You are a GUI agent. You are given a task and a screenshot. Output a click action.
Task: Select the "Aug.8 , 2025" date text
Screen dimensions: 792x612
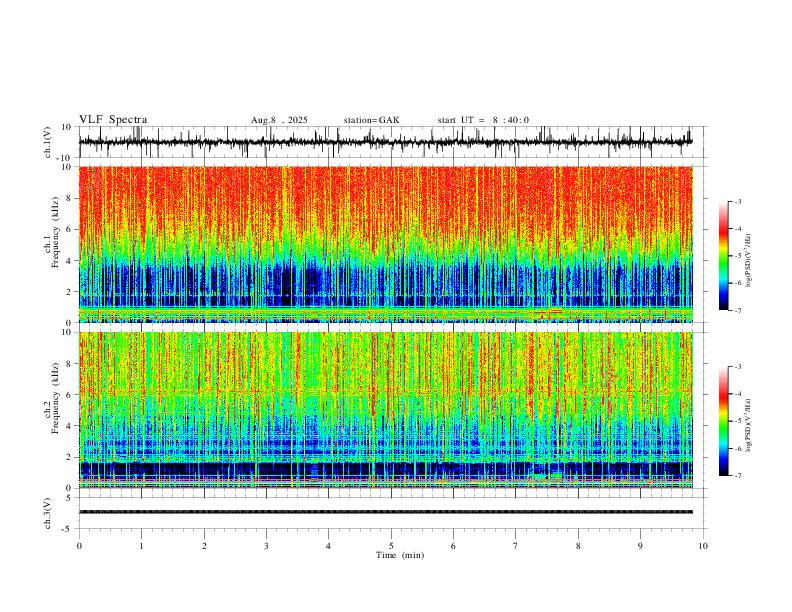[279, 120]
